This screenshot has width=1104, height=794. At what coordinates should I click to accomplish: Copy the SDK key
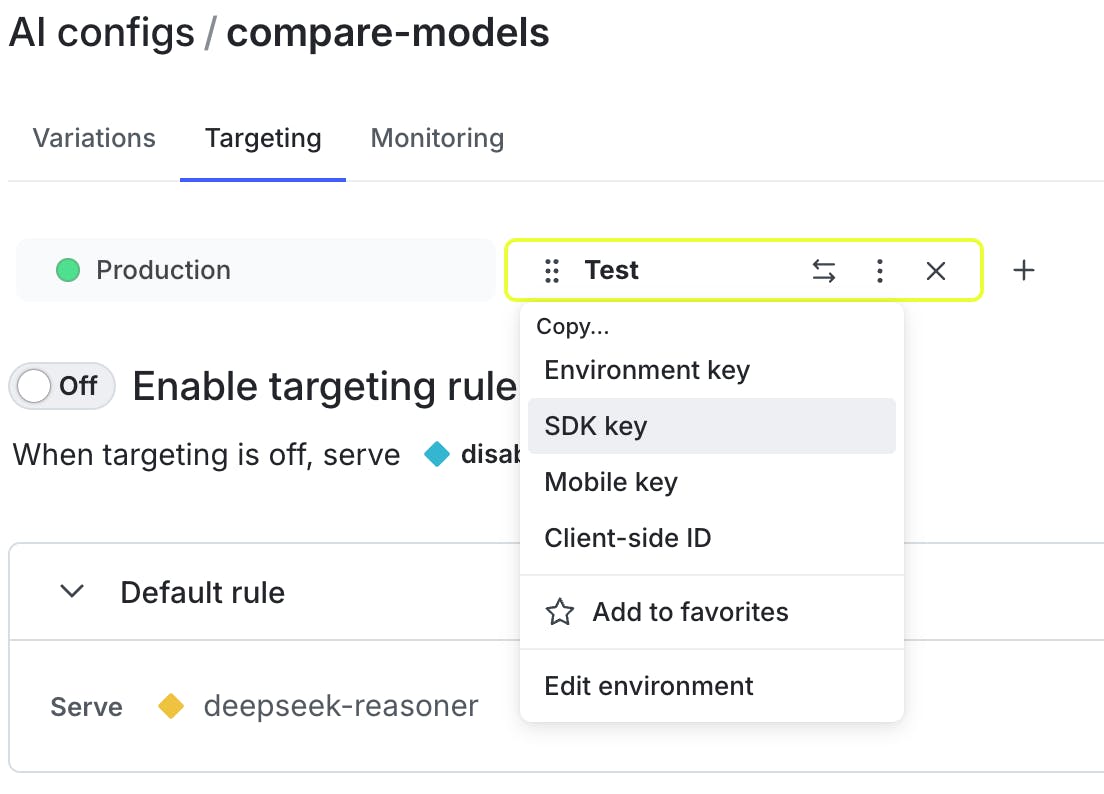point(596,426)
